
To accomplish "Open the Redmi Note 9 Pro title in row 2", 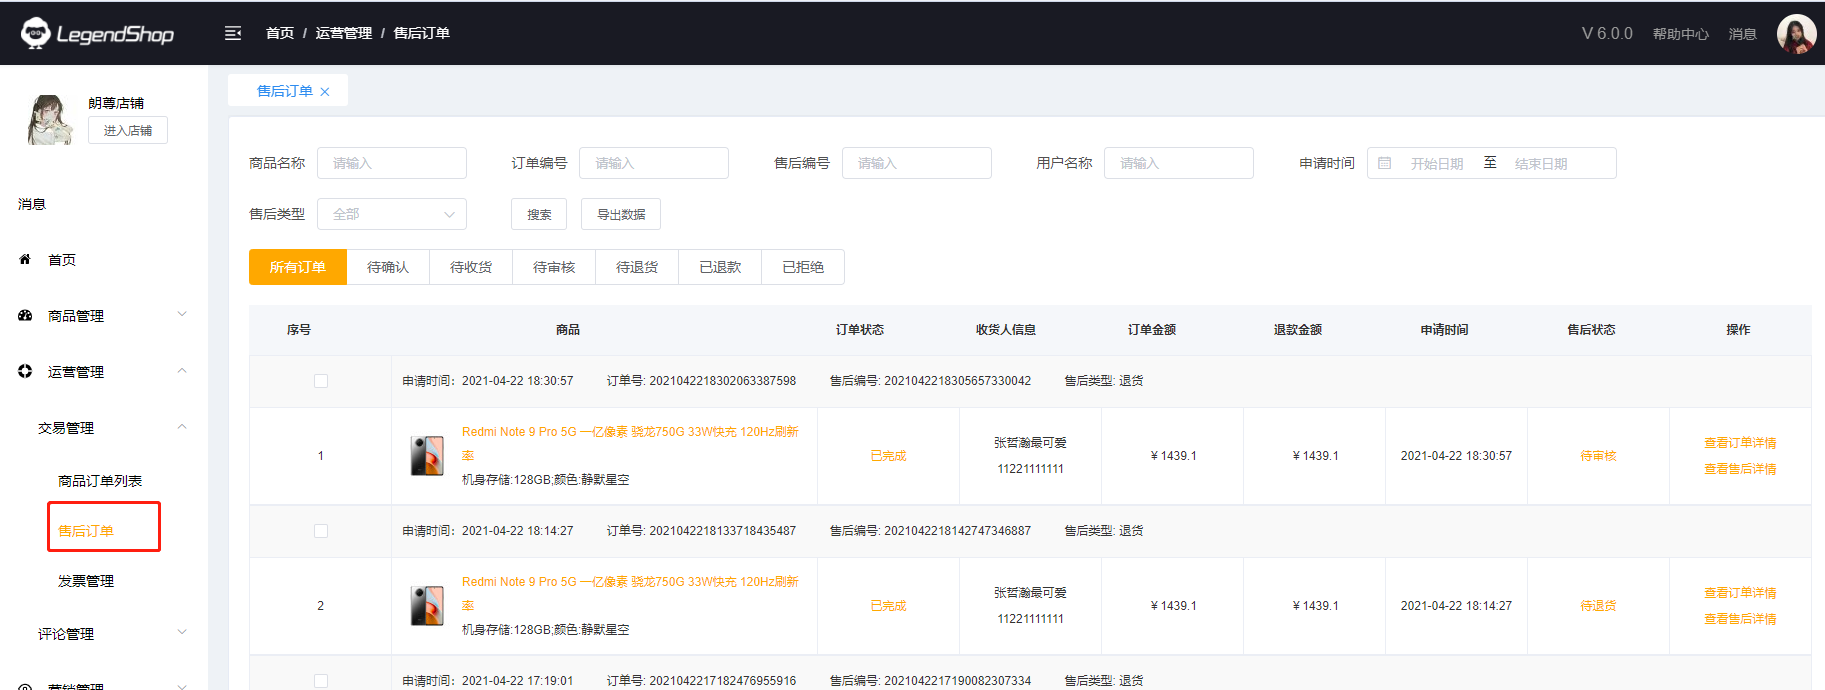I will 630,593.
